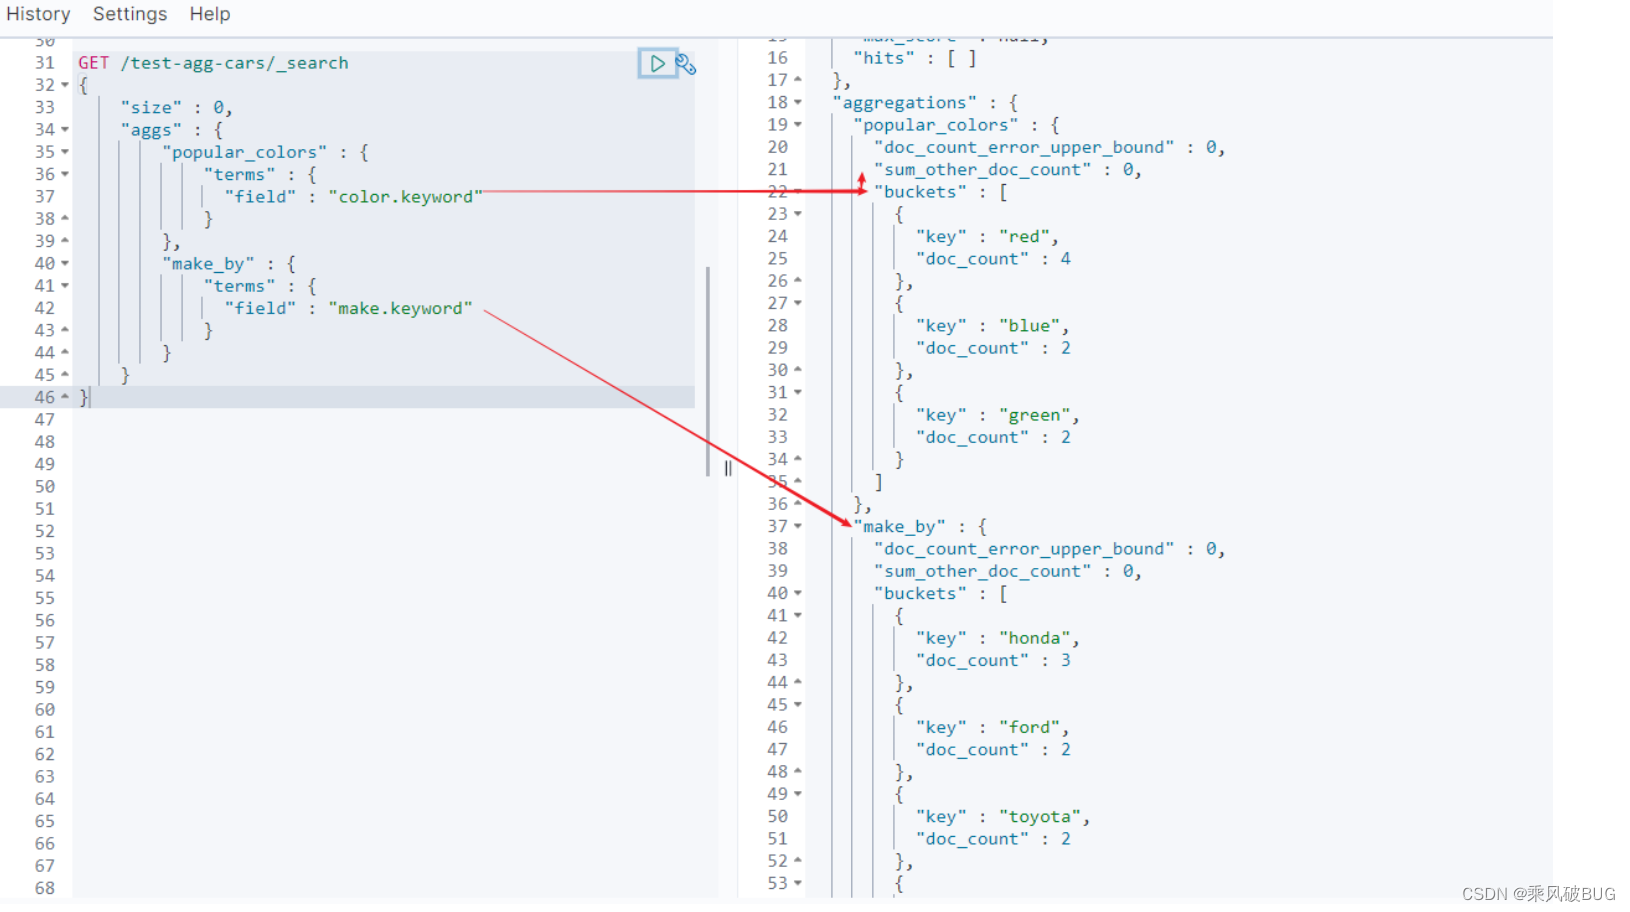Image resolution: width=1630 pixels, height=912 pixels.
Task: Click closing fold arrow at line 46
Action: 65,397
